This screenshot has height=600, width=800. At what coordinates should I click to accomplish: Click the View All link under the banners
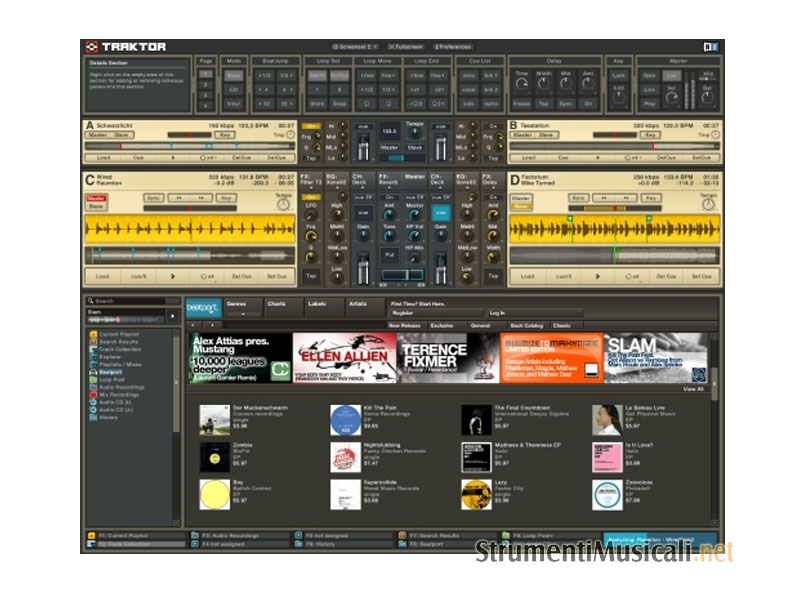click(693, 389)
